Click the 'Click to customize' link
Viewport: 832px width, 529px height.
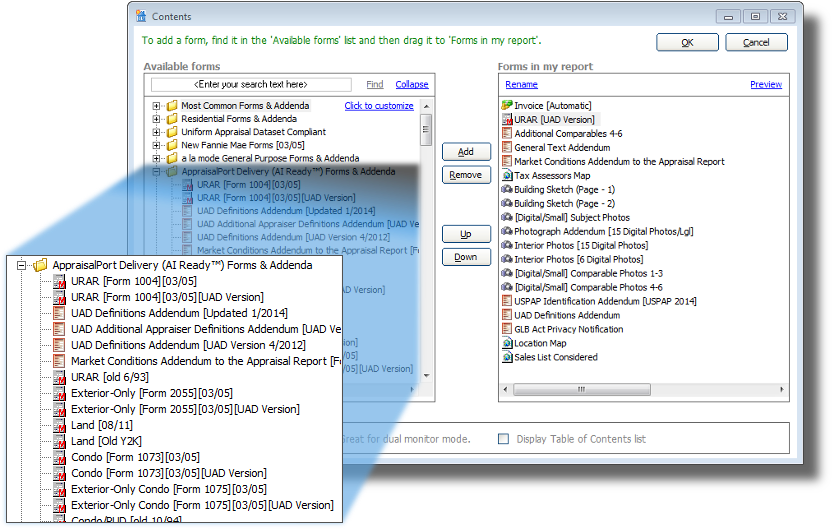379,106
